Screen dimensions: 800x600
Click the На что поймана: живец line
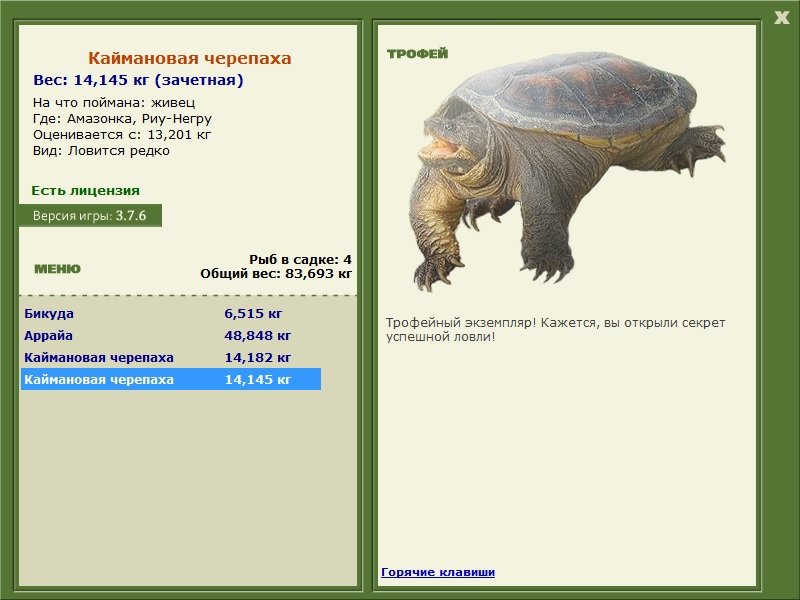point(114,103)
